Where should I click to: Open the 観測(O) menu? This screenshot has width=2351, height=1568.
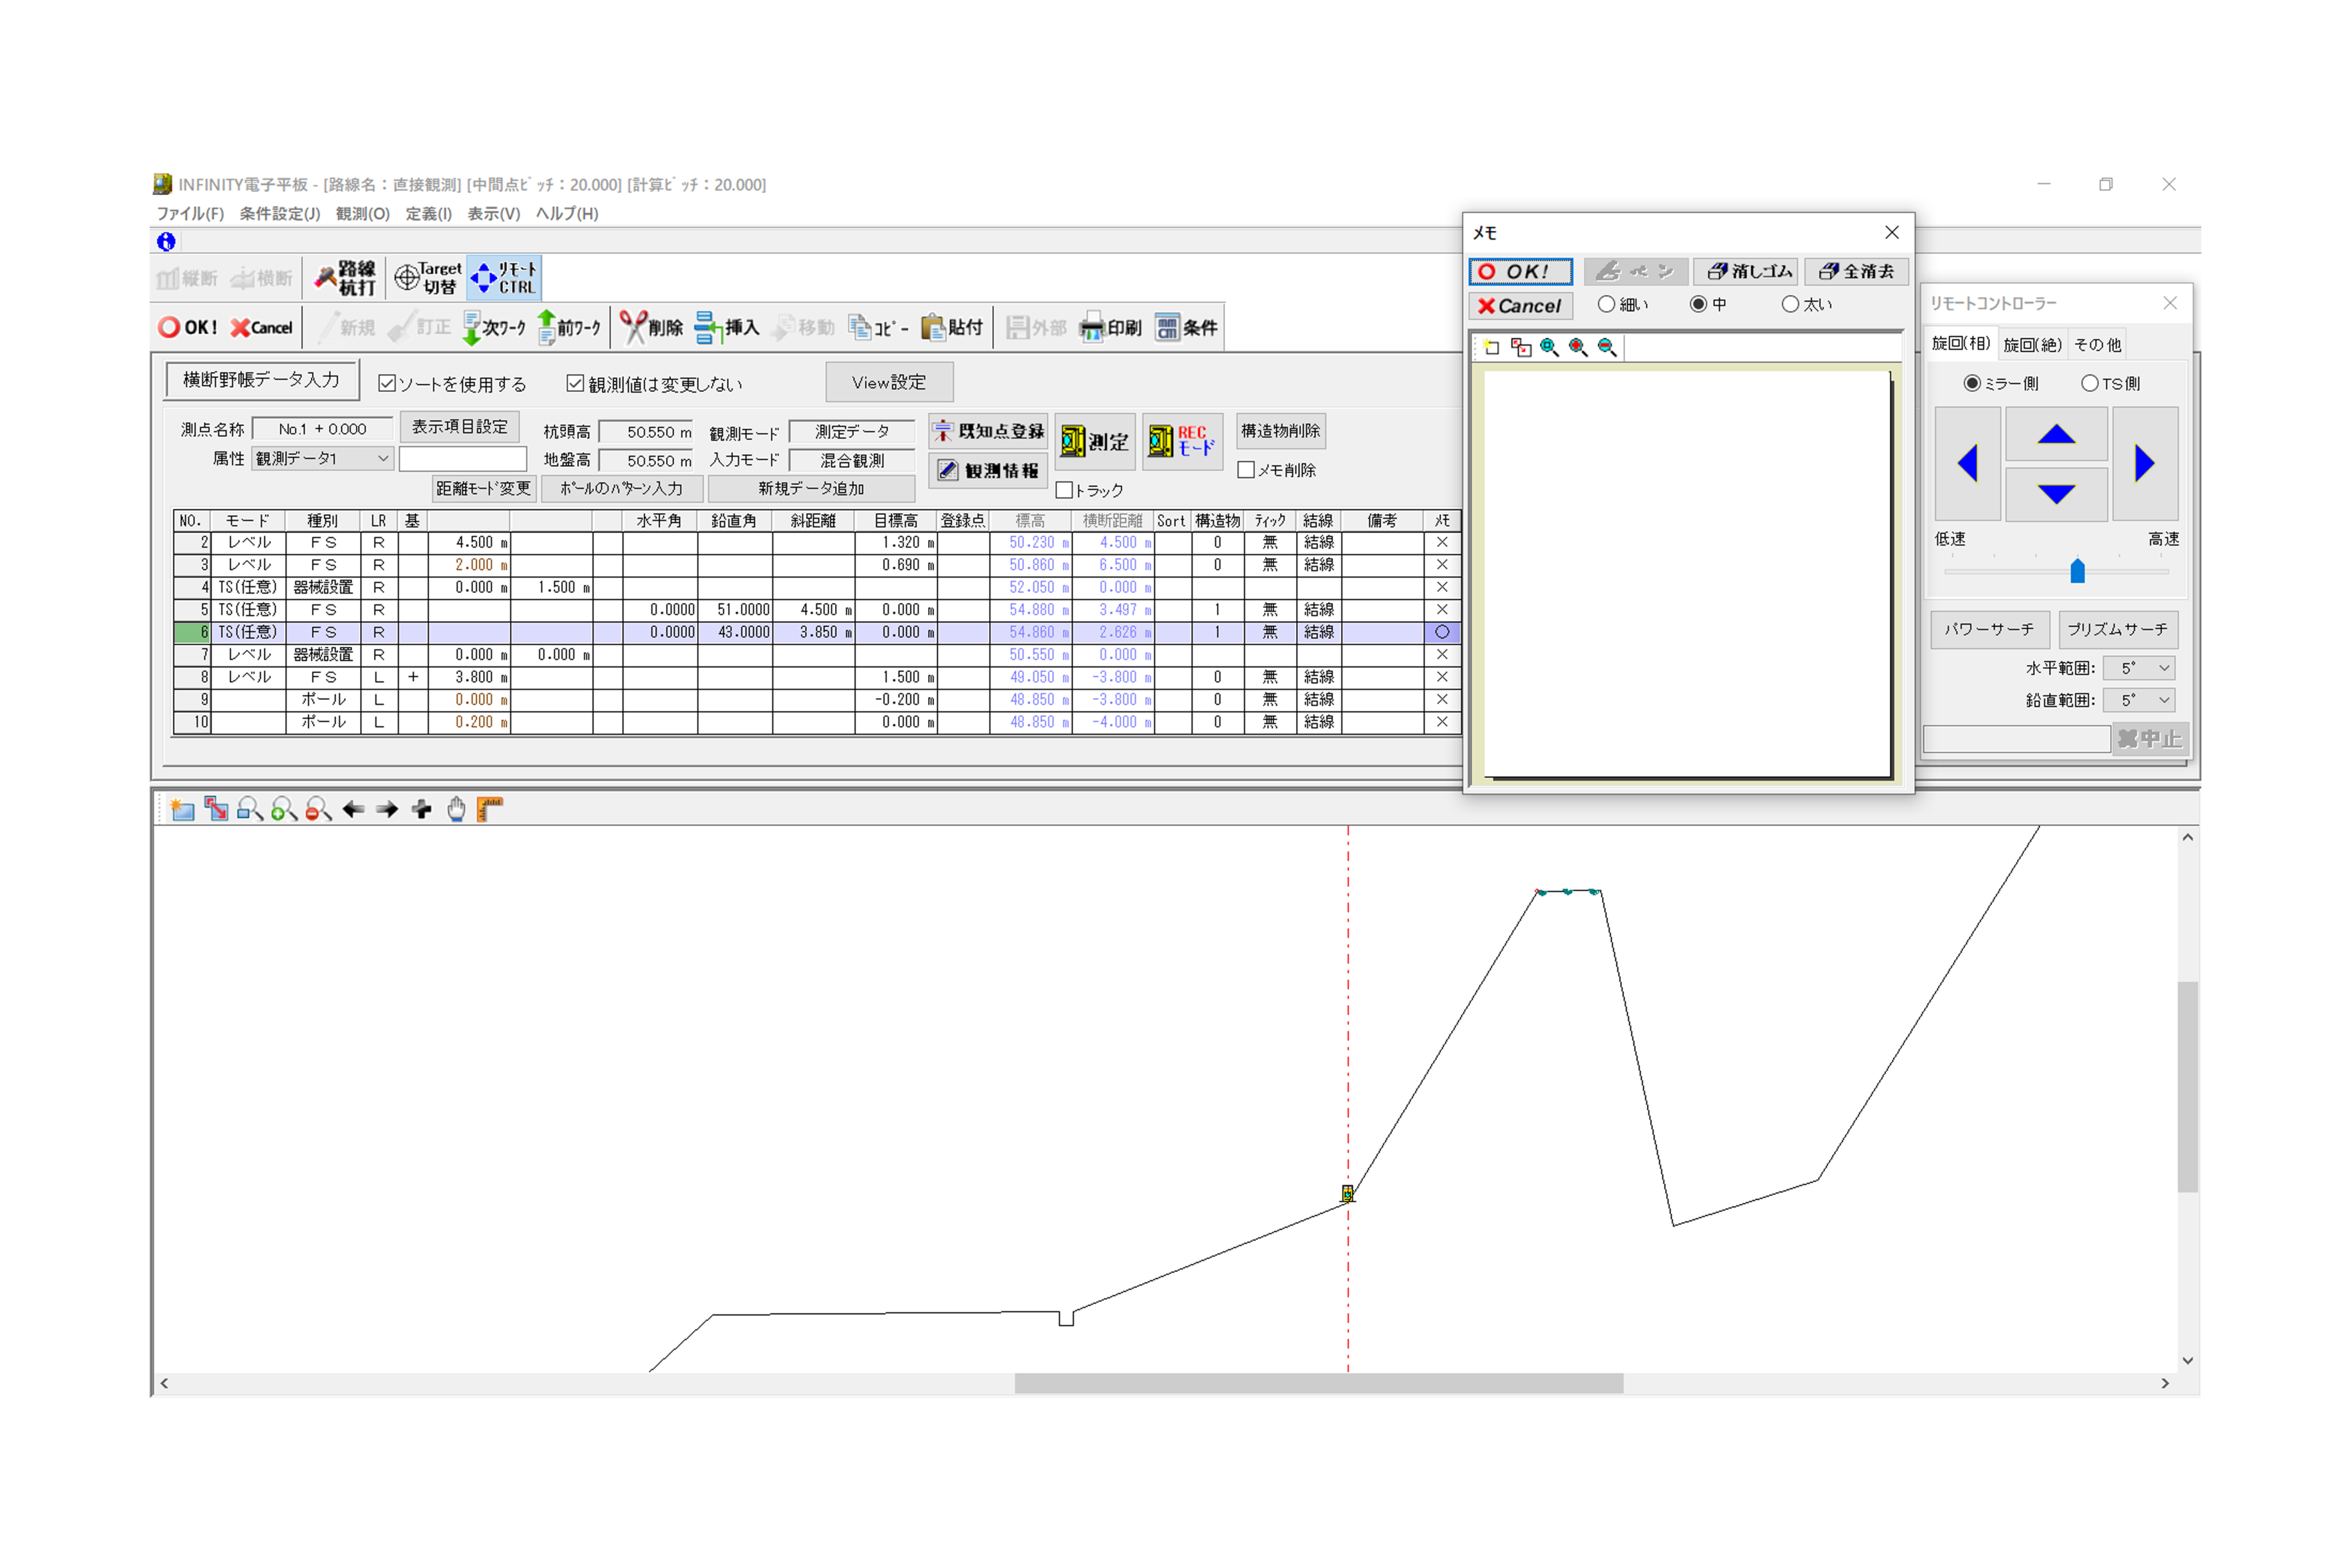(x=362, y=213)
